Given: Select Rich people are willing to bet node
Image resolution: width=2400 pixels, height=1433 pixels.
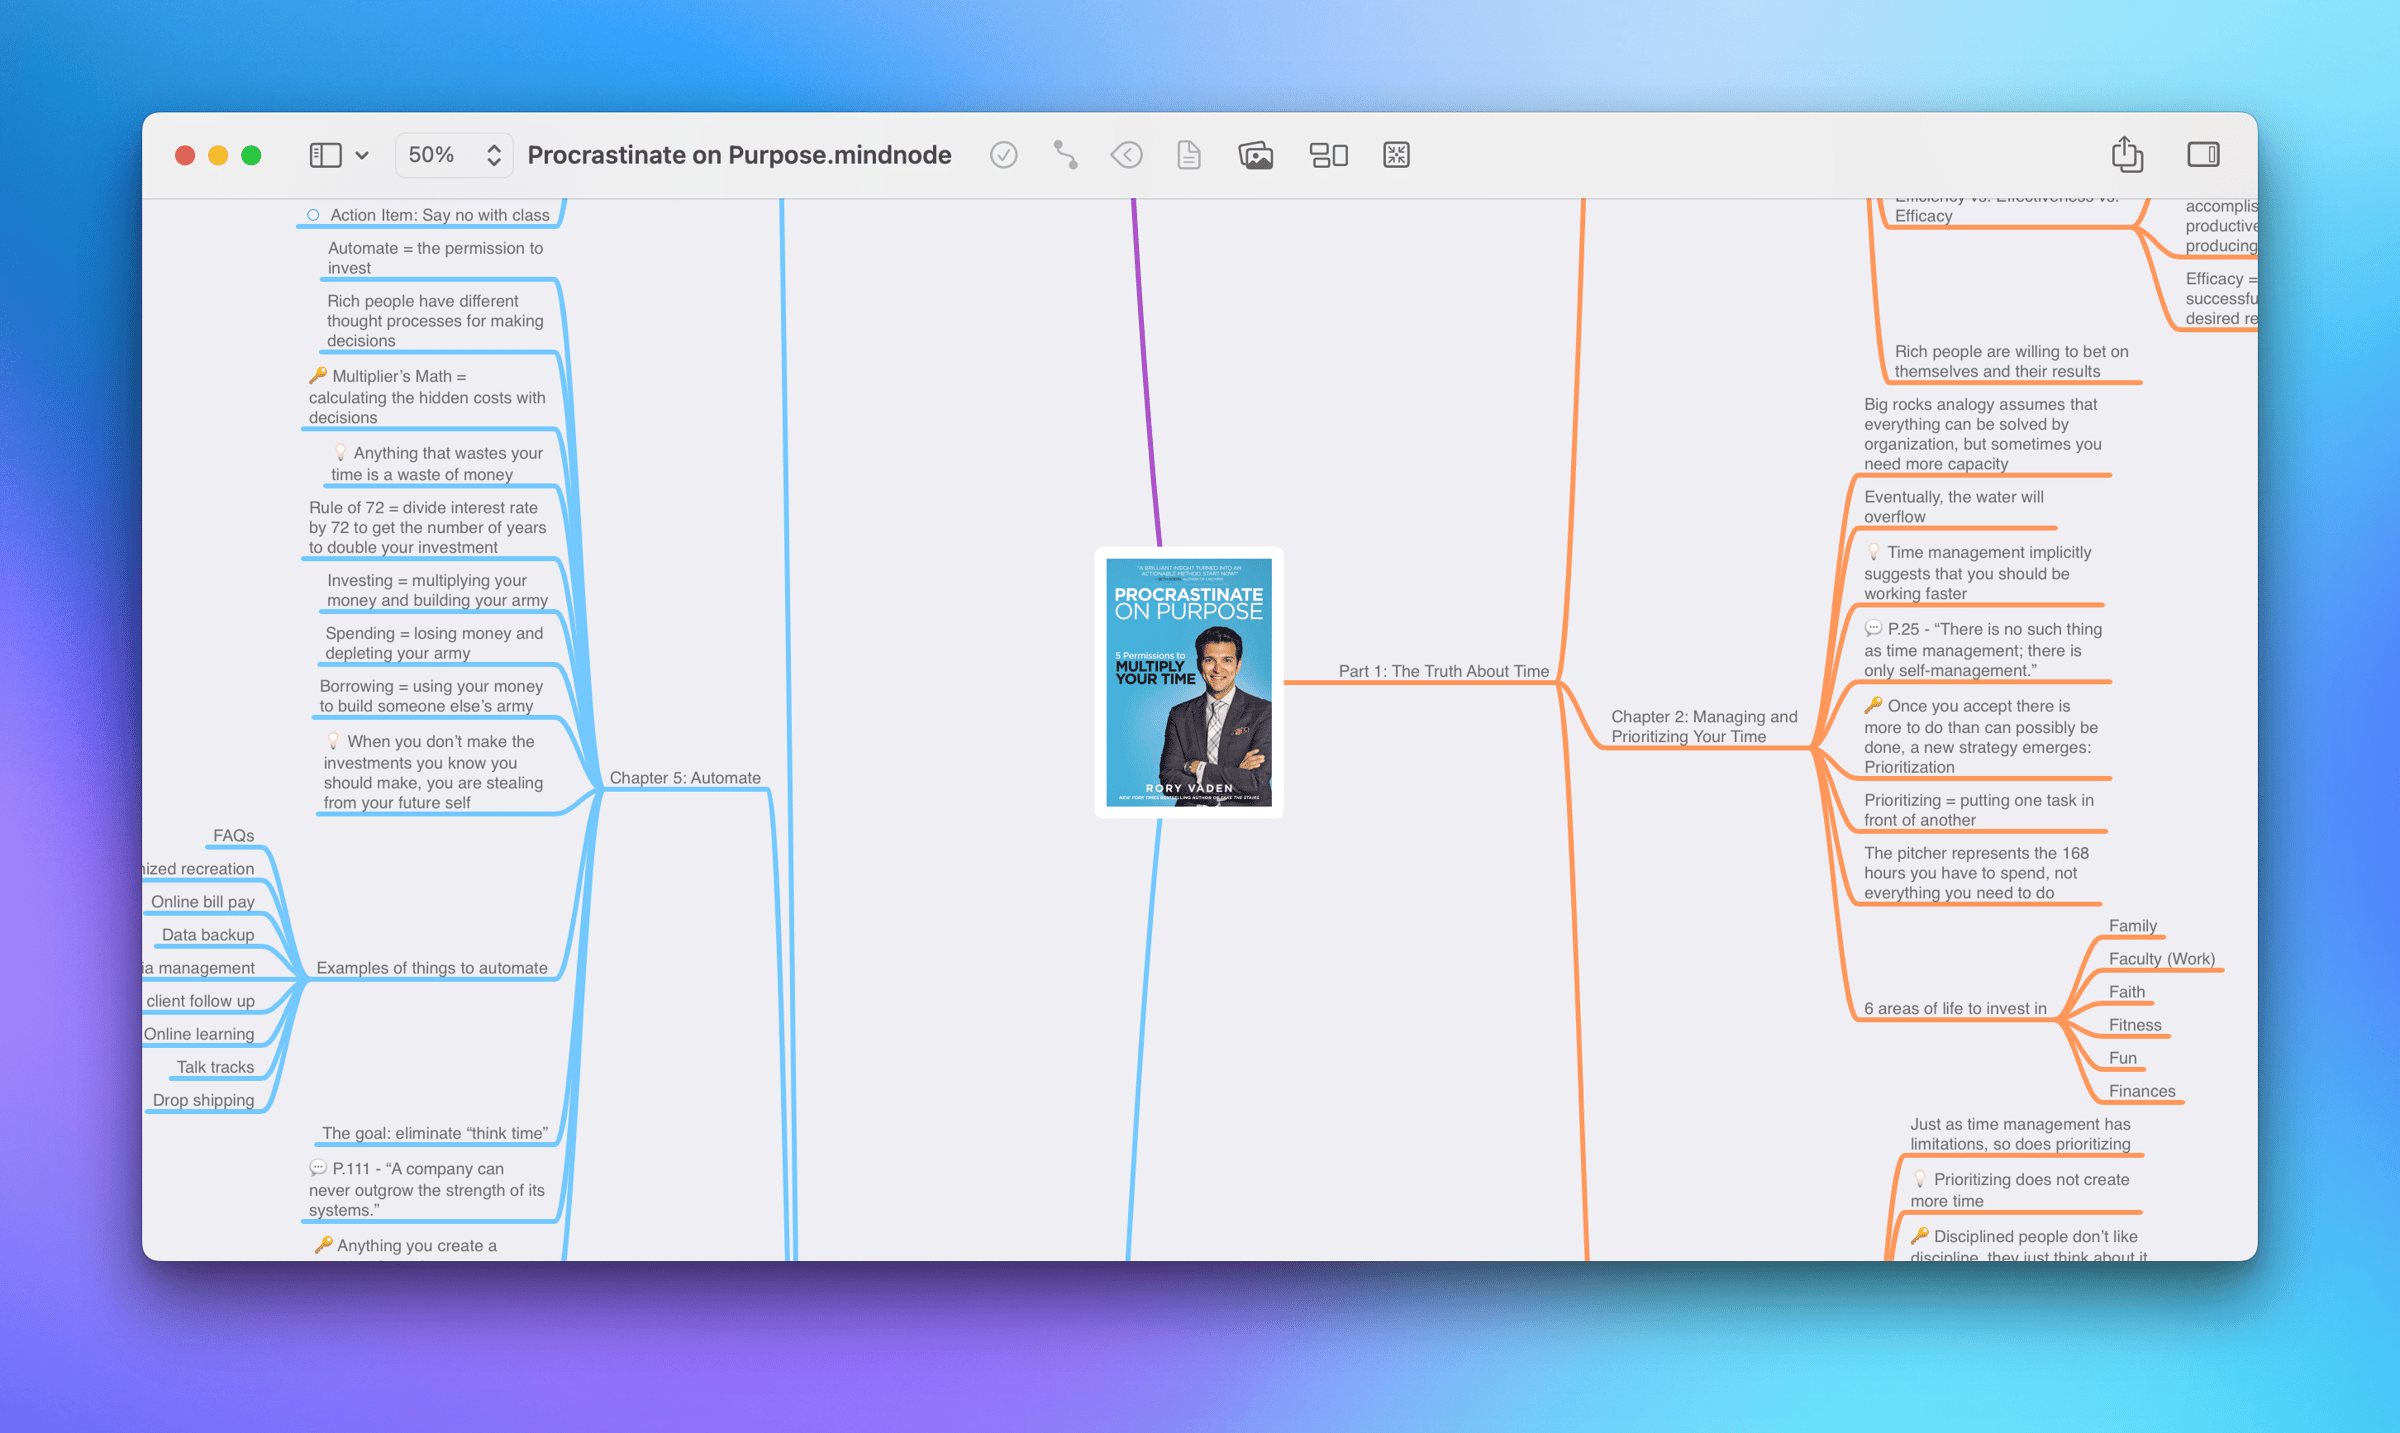Looking at the screenshot, I should [x=2011, y=361].
